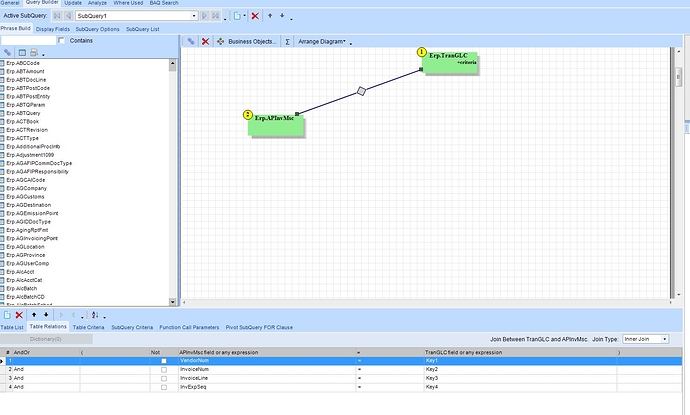Click grayed next arrow in relations toolbar

click(x=61, y=315)
